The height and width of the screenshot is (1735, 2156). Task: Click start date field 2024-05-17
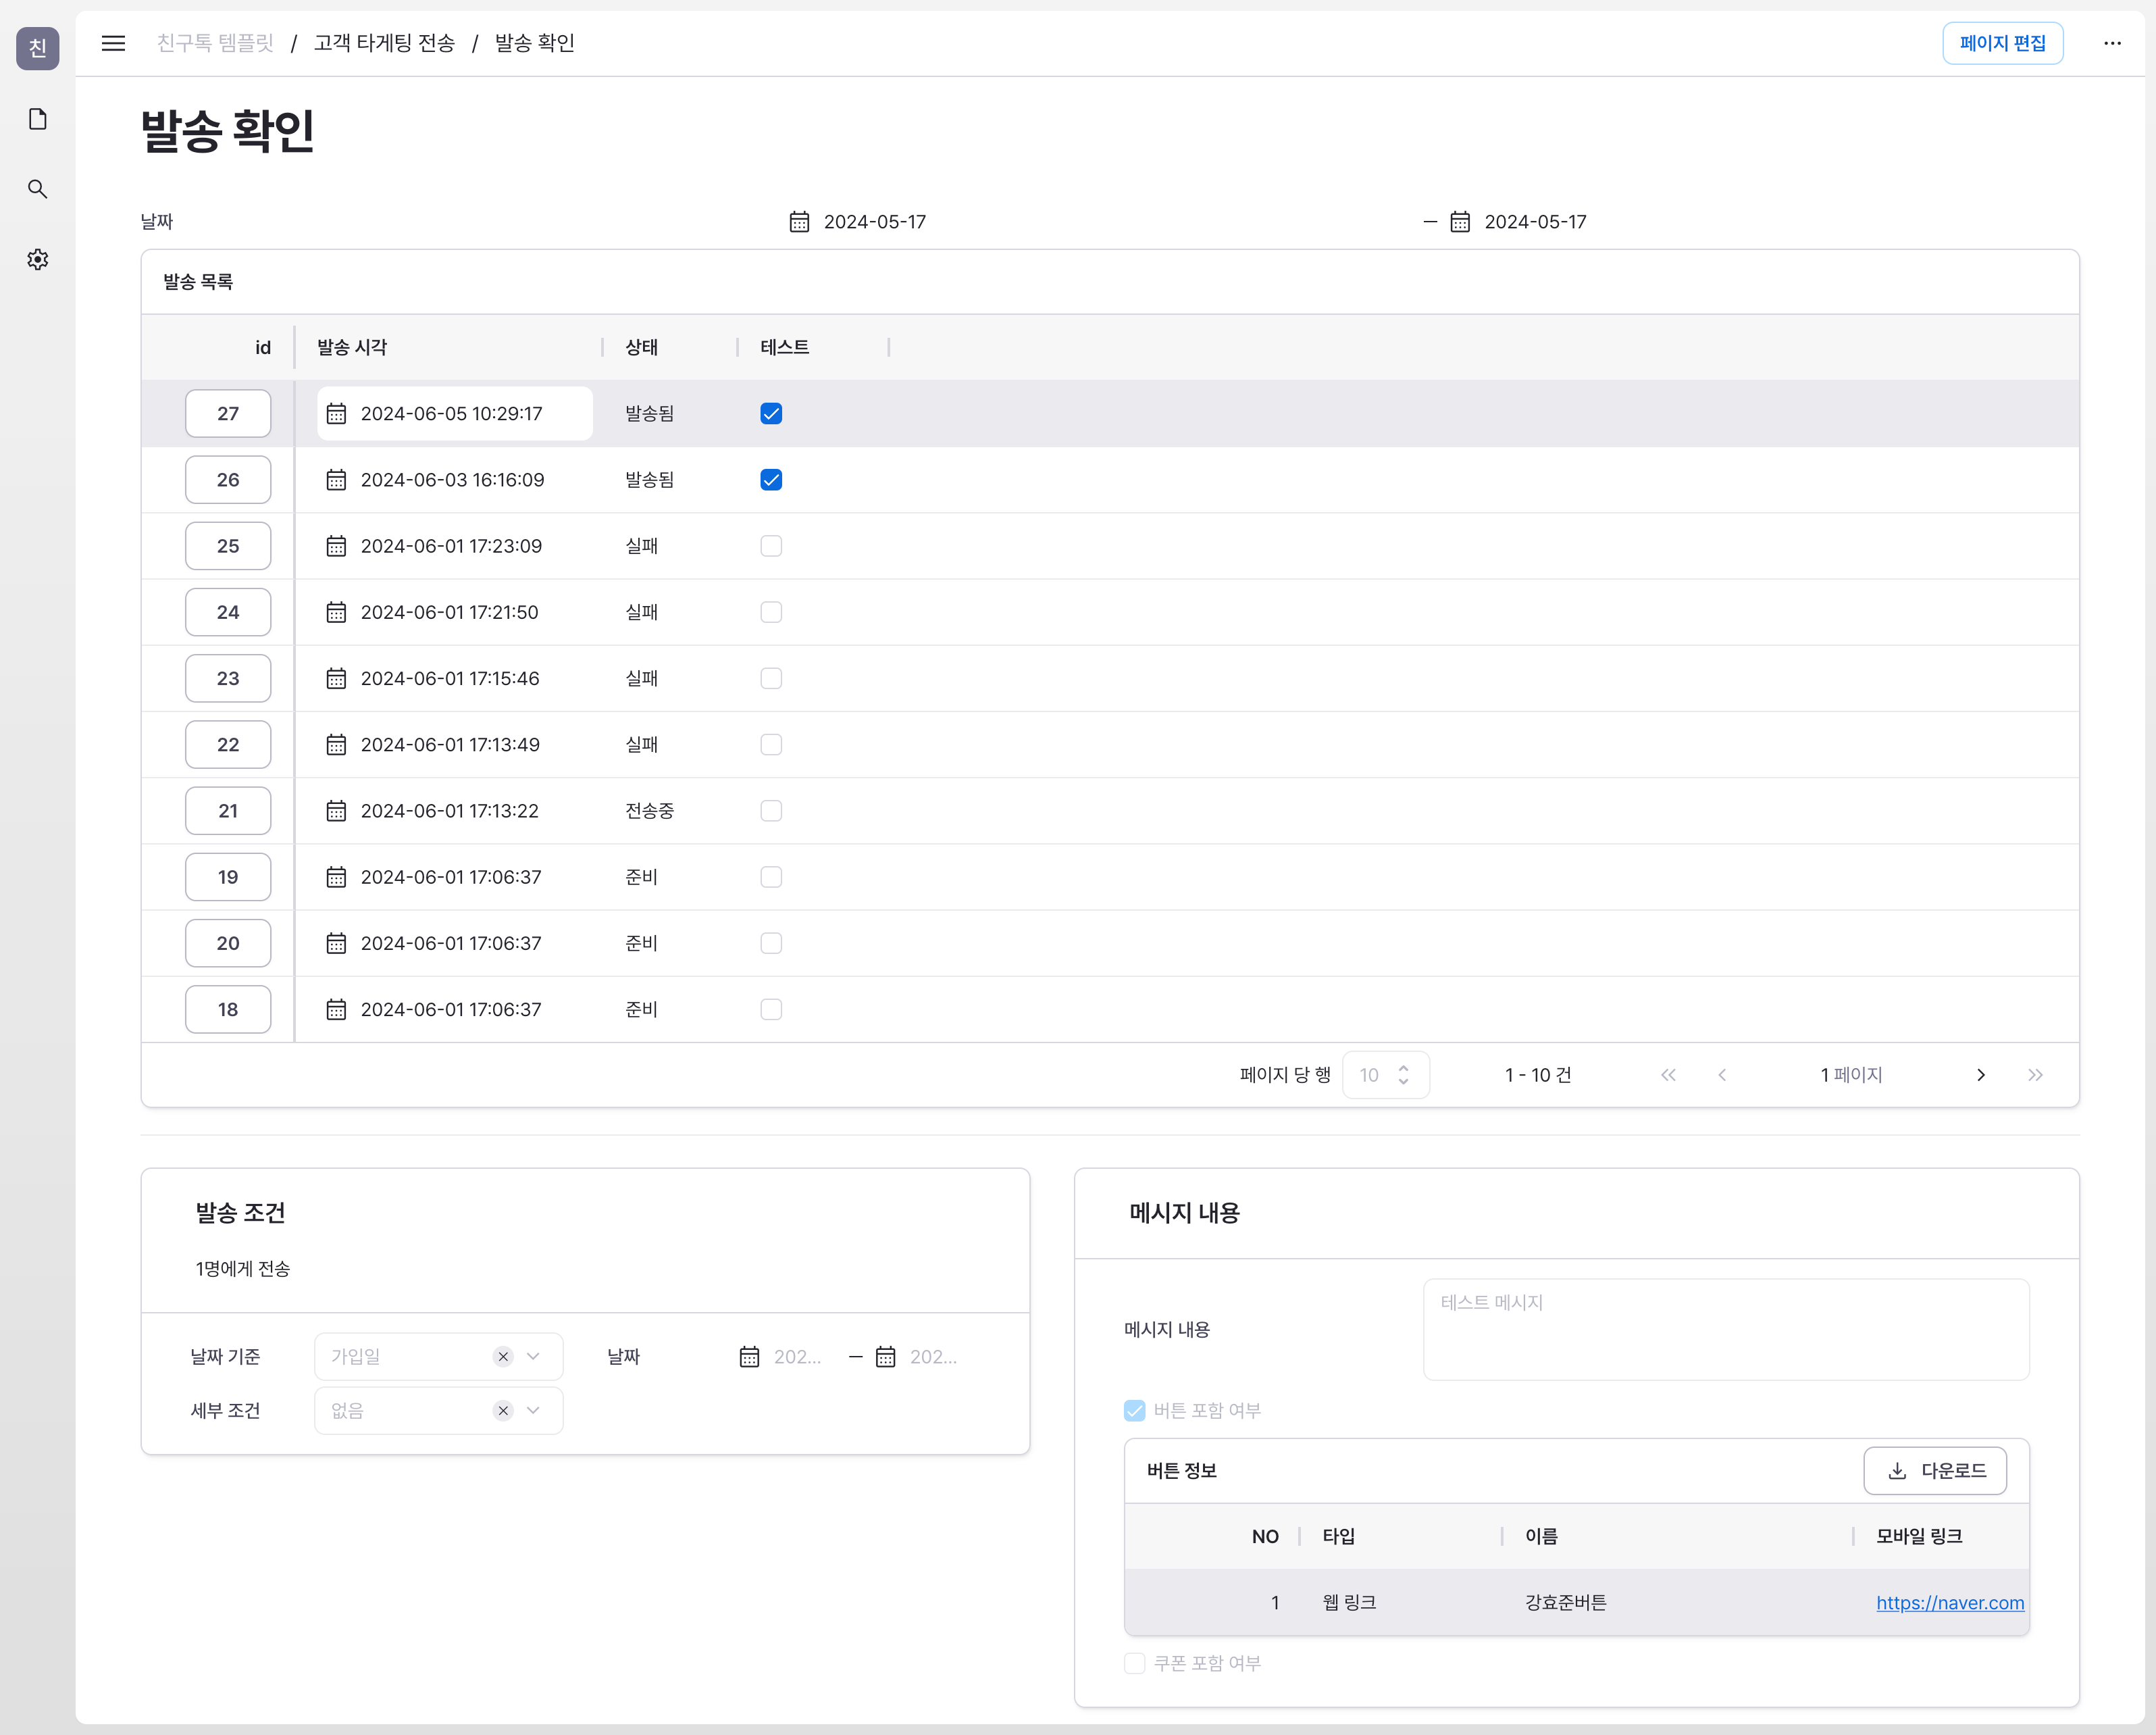click(x=874, y=222)
